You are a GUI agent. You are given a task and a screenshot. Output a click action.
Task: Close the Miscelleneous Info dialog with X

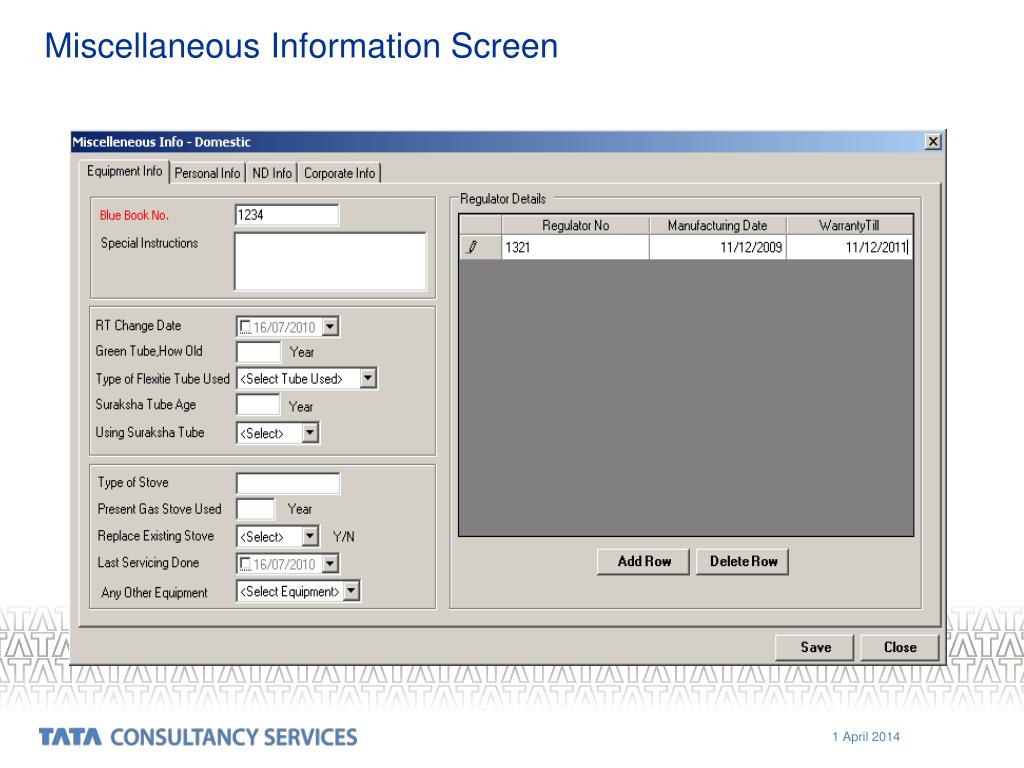point(933,142)
